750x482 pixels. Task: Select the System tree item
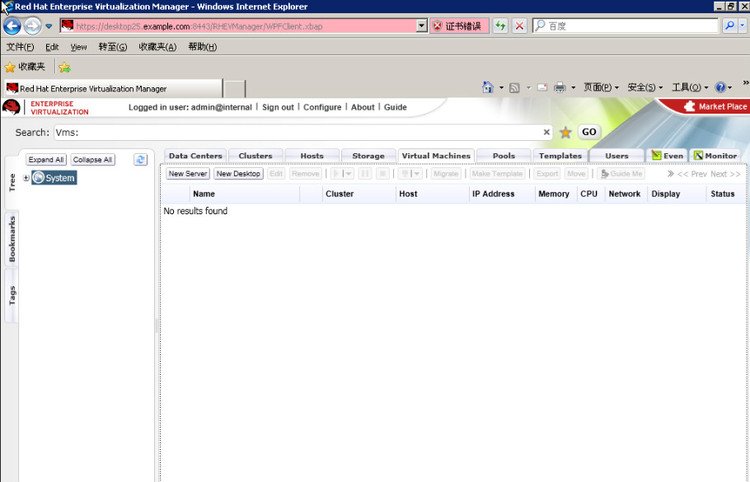(54, 178)
